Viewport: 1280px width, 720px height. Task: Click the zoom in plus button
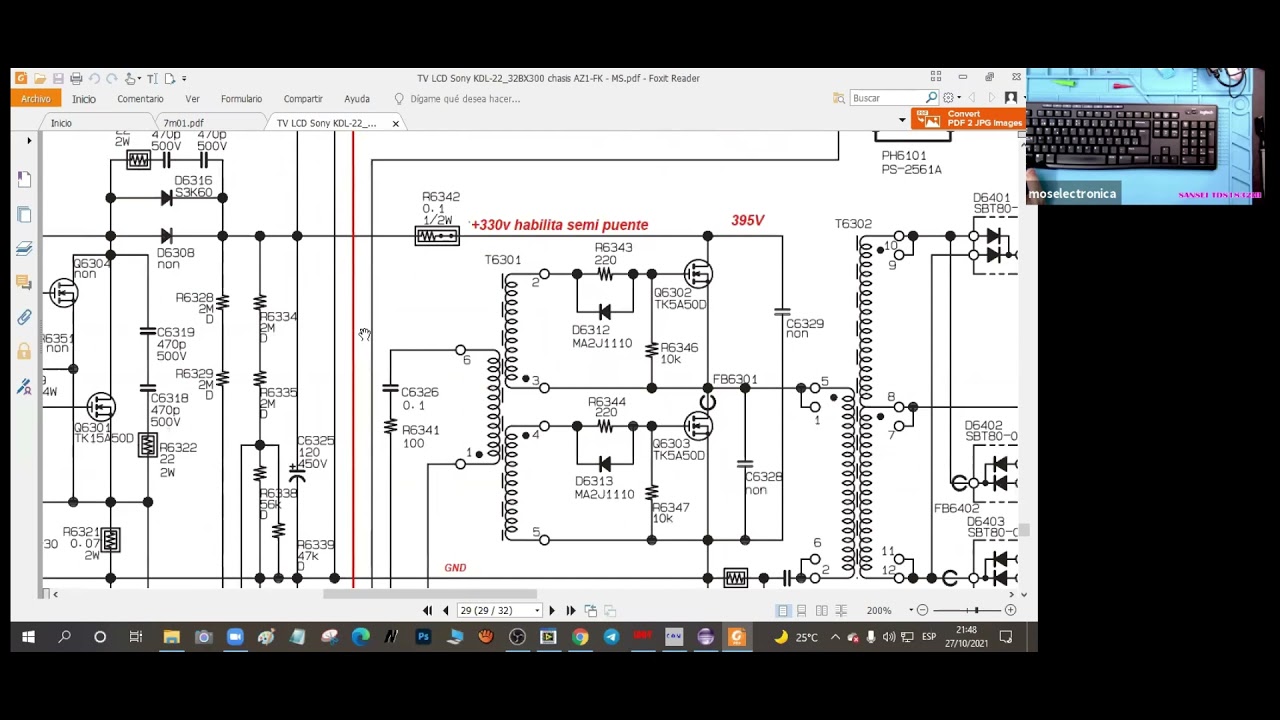pyautogui.click(x=1010, y=610)
